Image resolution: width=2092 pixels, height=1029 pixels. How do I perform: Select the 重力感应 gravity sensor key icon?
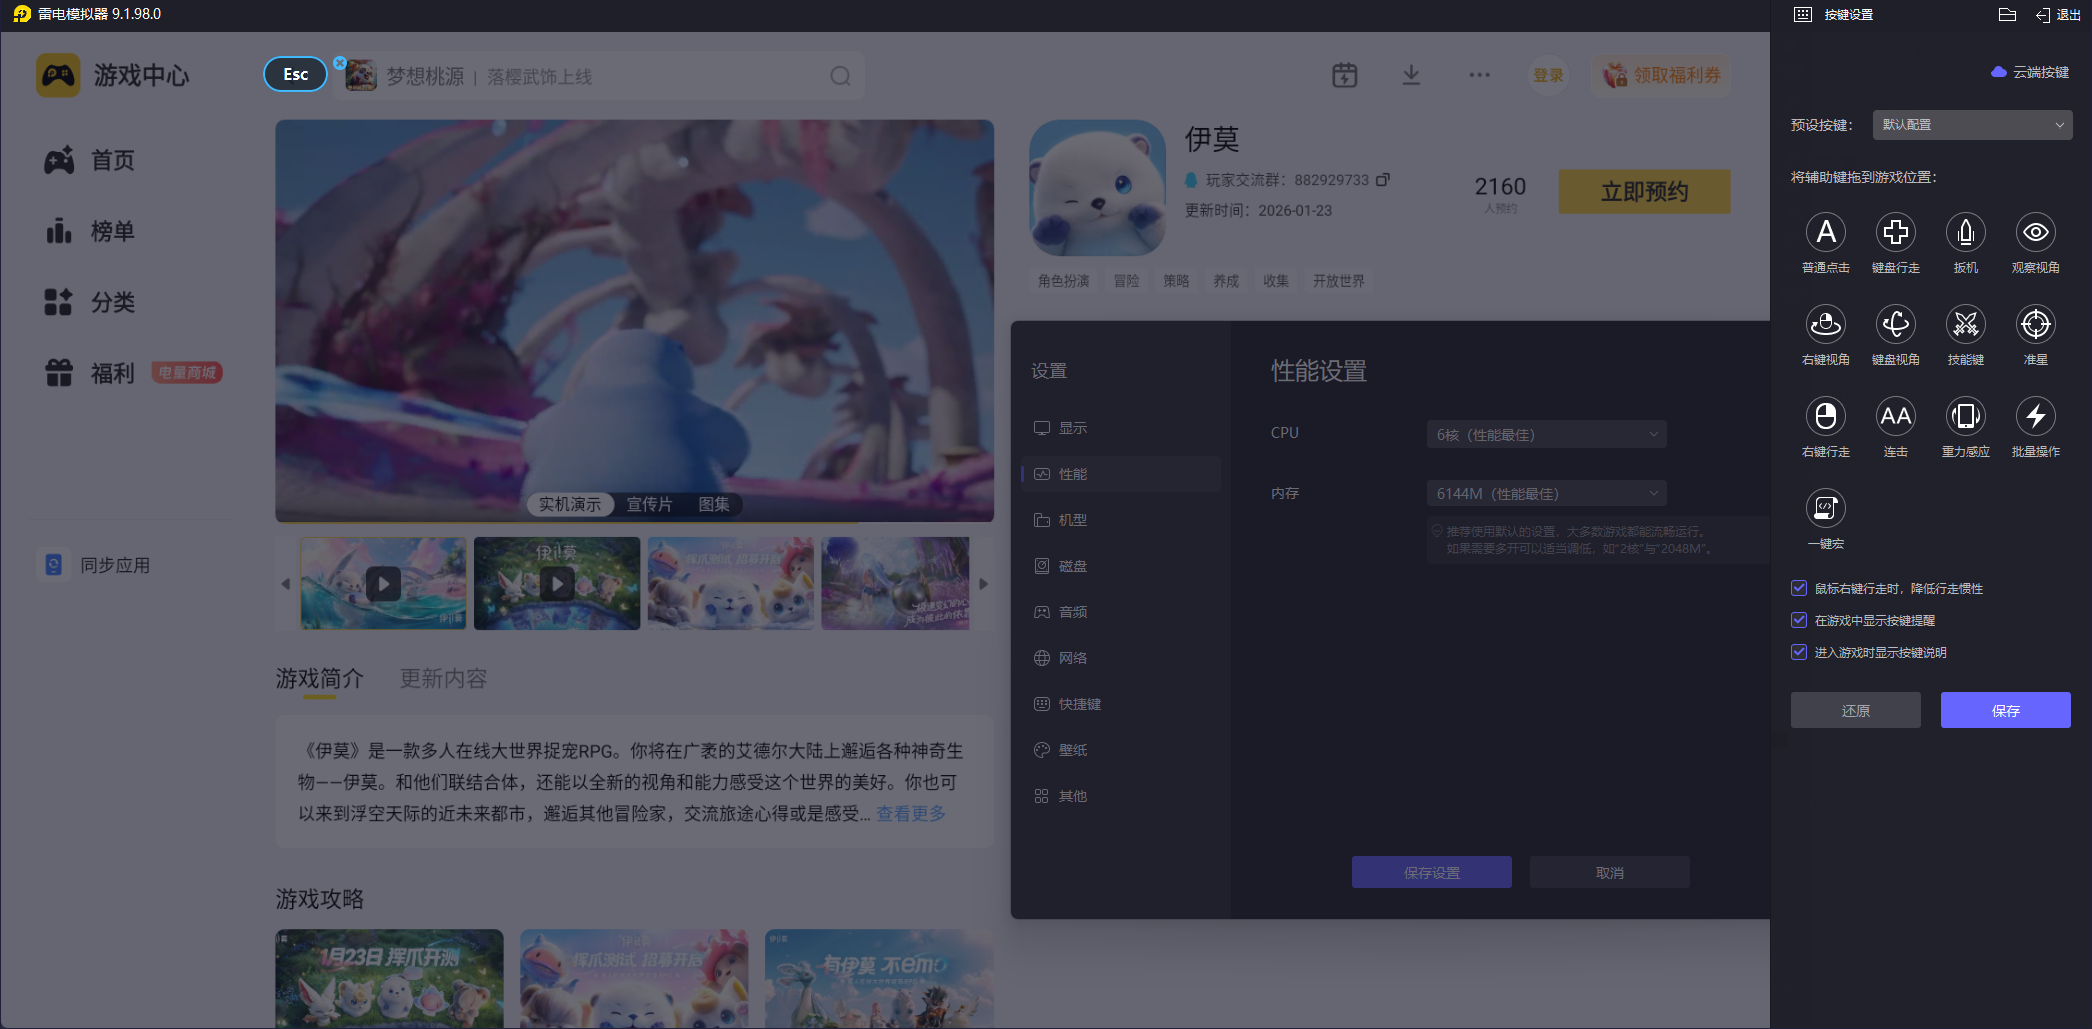click(x=1966, y=416)
